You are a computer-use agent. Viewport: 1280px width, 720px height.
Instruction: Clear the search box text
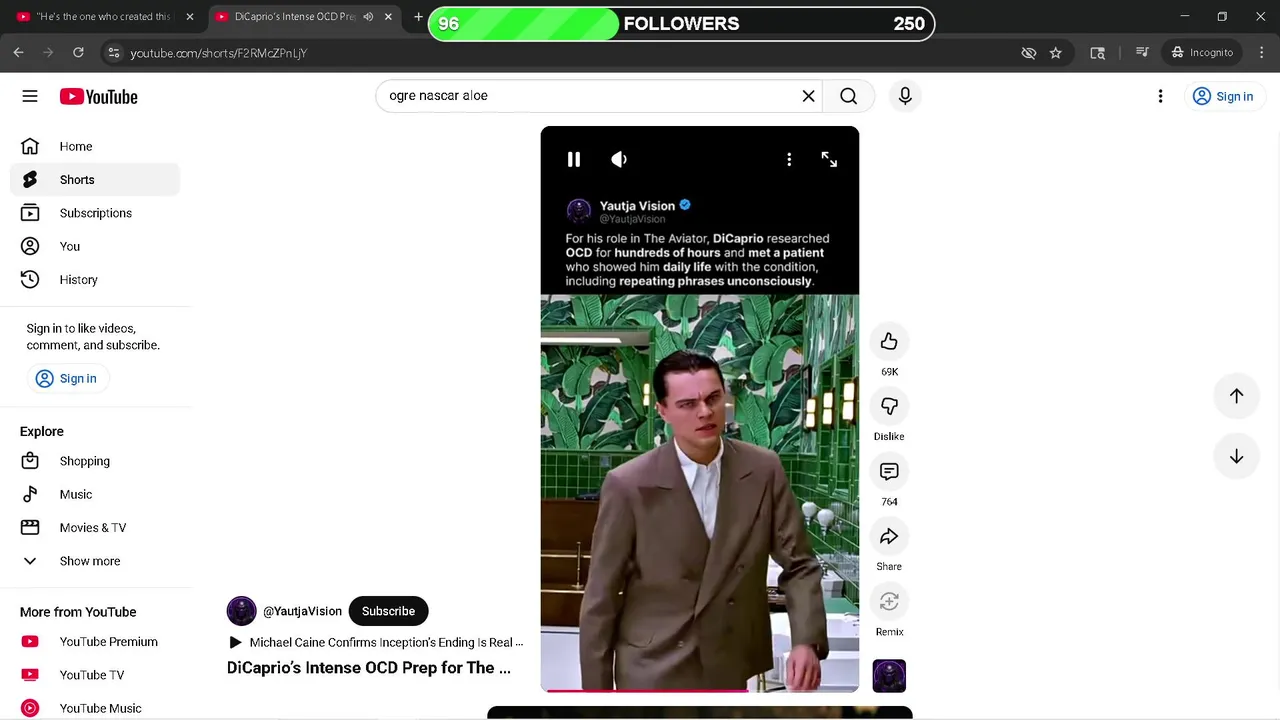tap(808, 96)
